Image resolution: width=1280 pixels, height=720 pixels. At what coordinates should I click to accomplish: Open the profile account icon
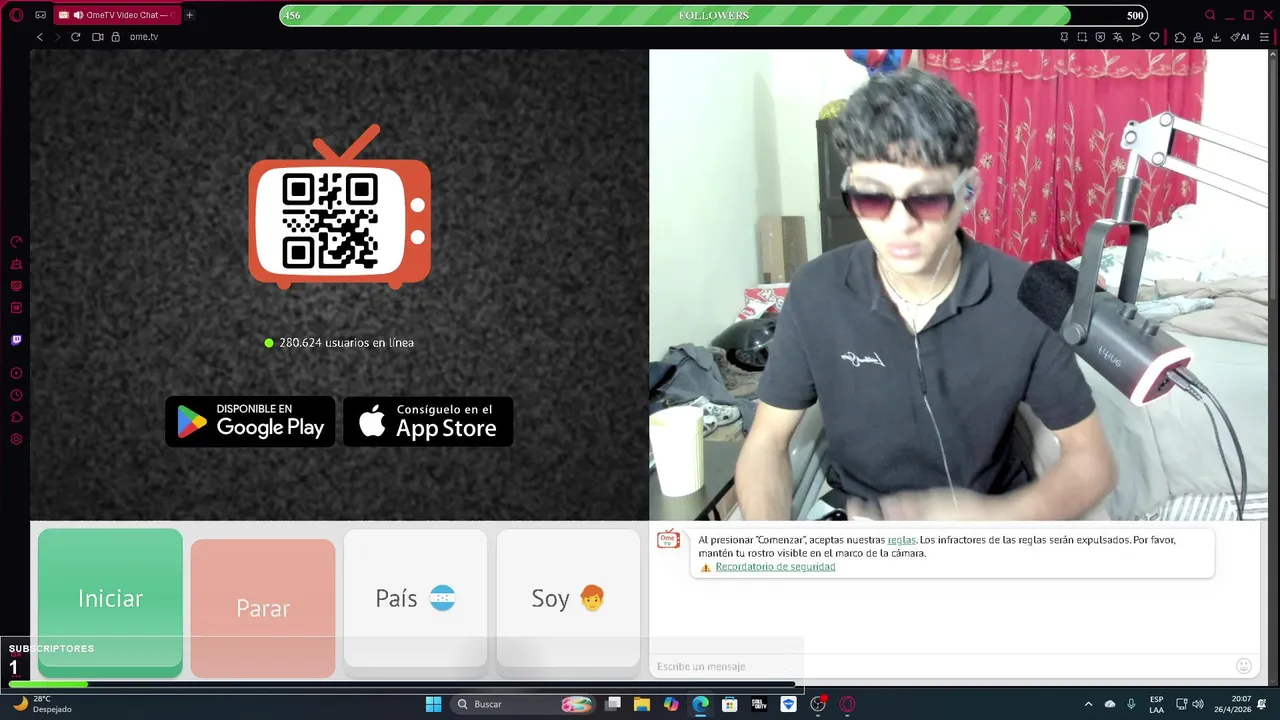click(x=1198, y=37)
